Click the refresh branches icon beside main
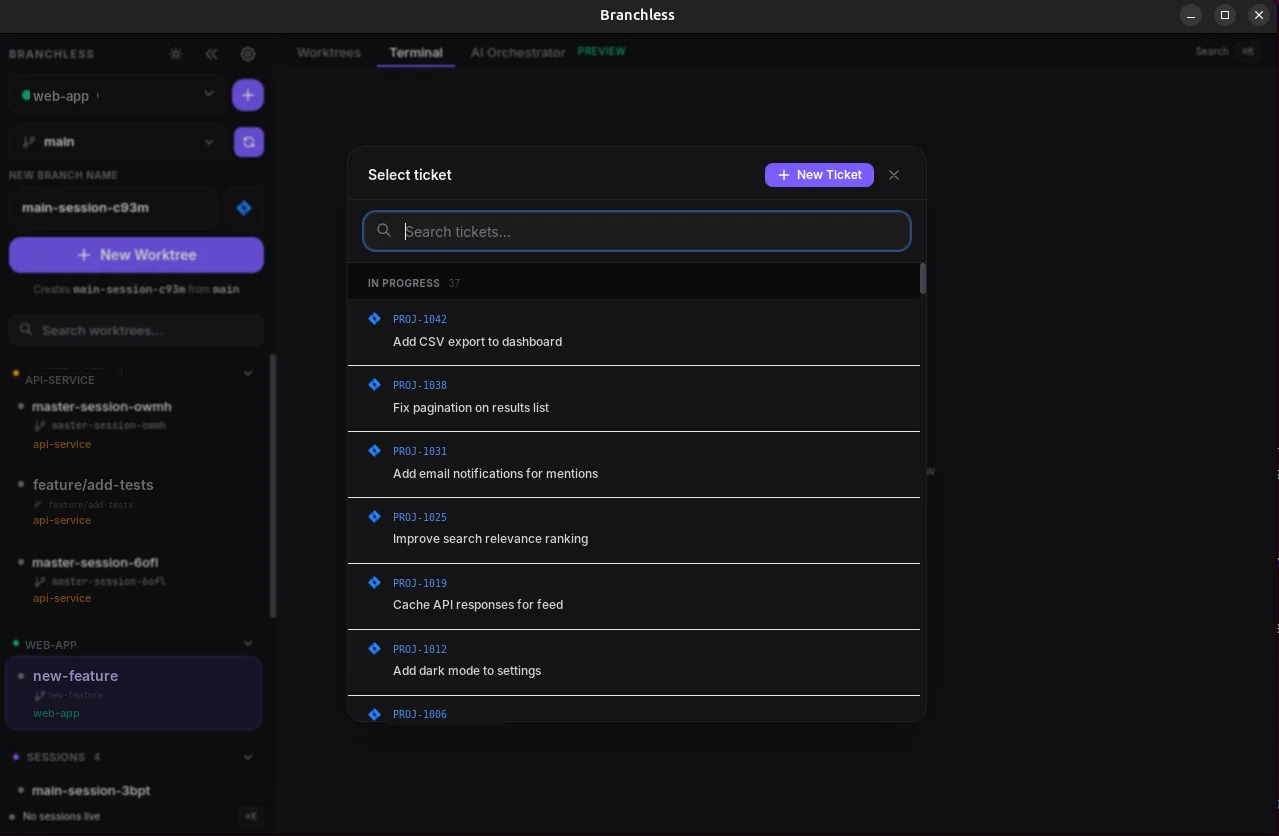 click(248, 142)
